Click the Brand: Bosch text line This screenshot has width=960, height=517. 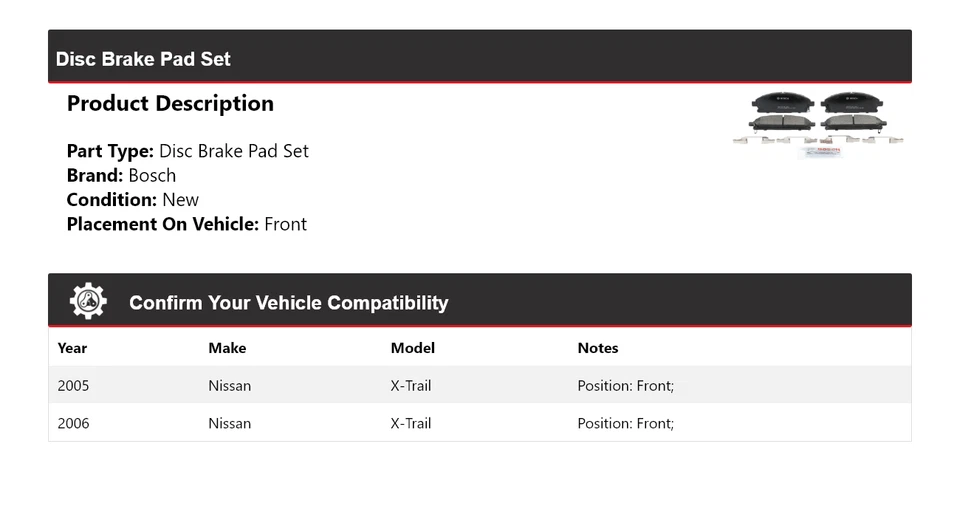121,175
